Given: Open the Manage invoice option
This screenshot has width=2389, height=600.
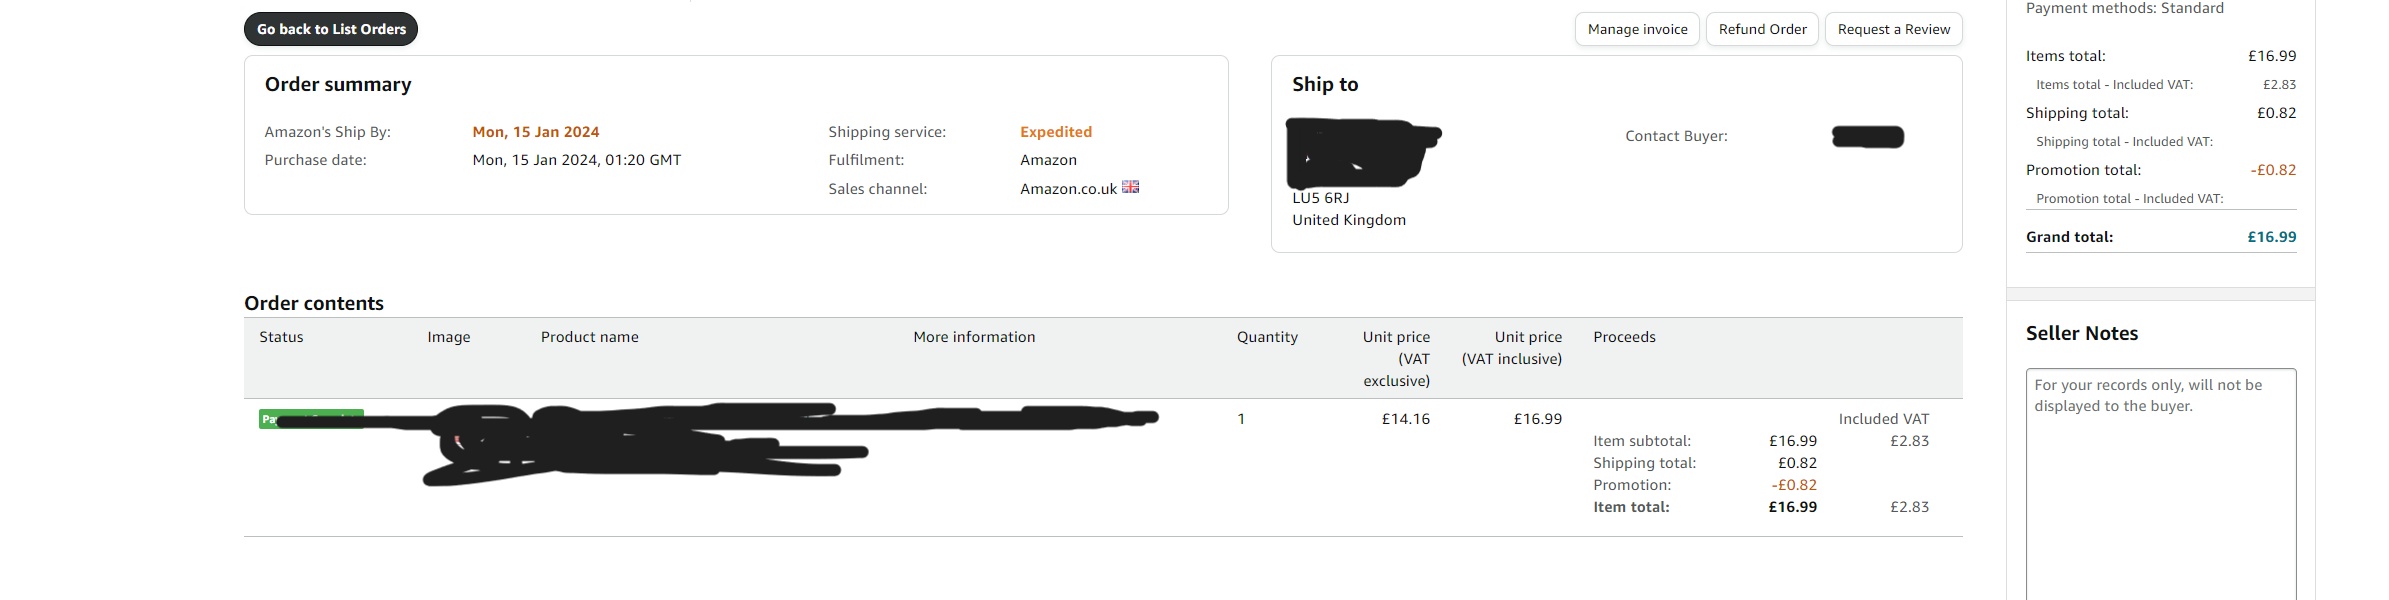Looking at the screenshot, I should click(x=1637, y=29).
